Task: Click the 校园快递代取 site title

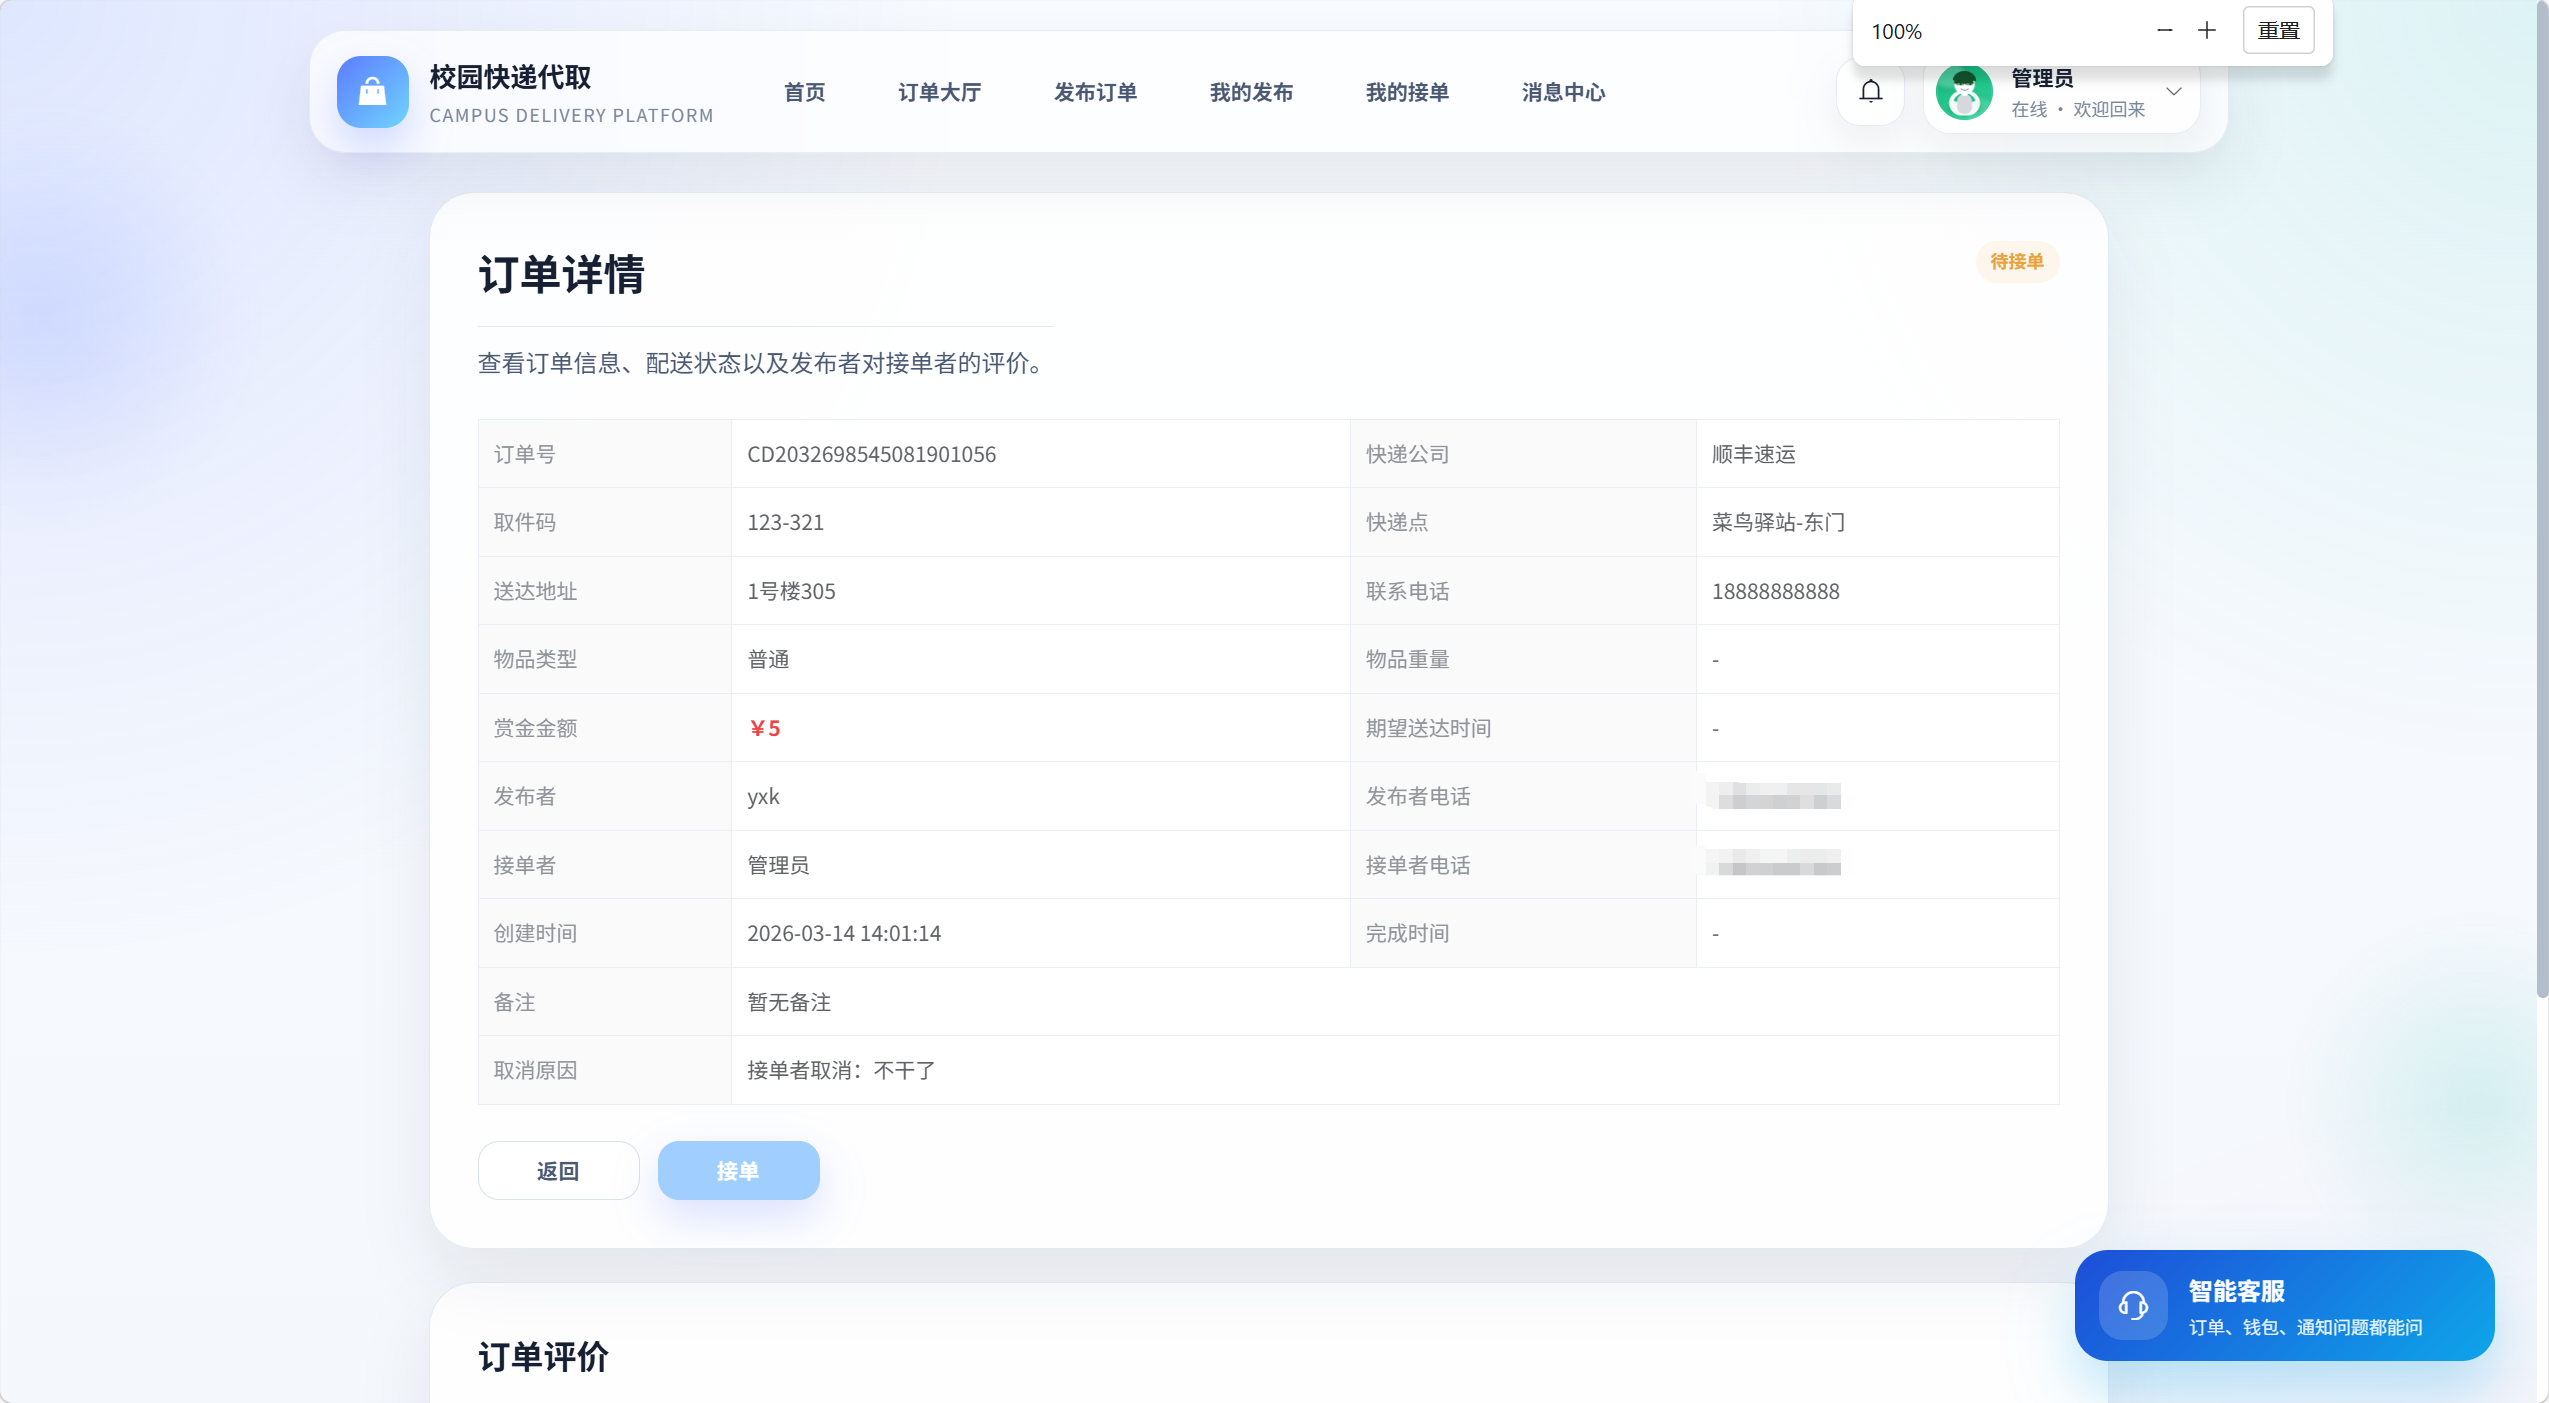Action: (510, 77)
